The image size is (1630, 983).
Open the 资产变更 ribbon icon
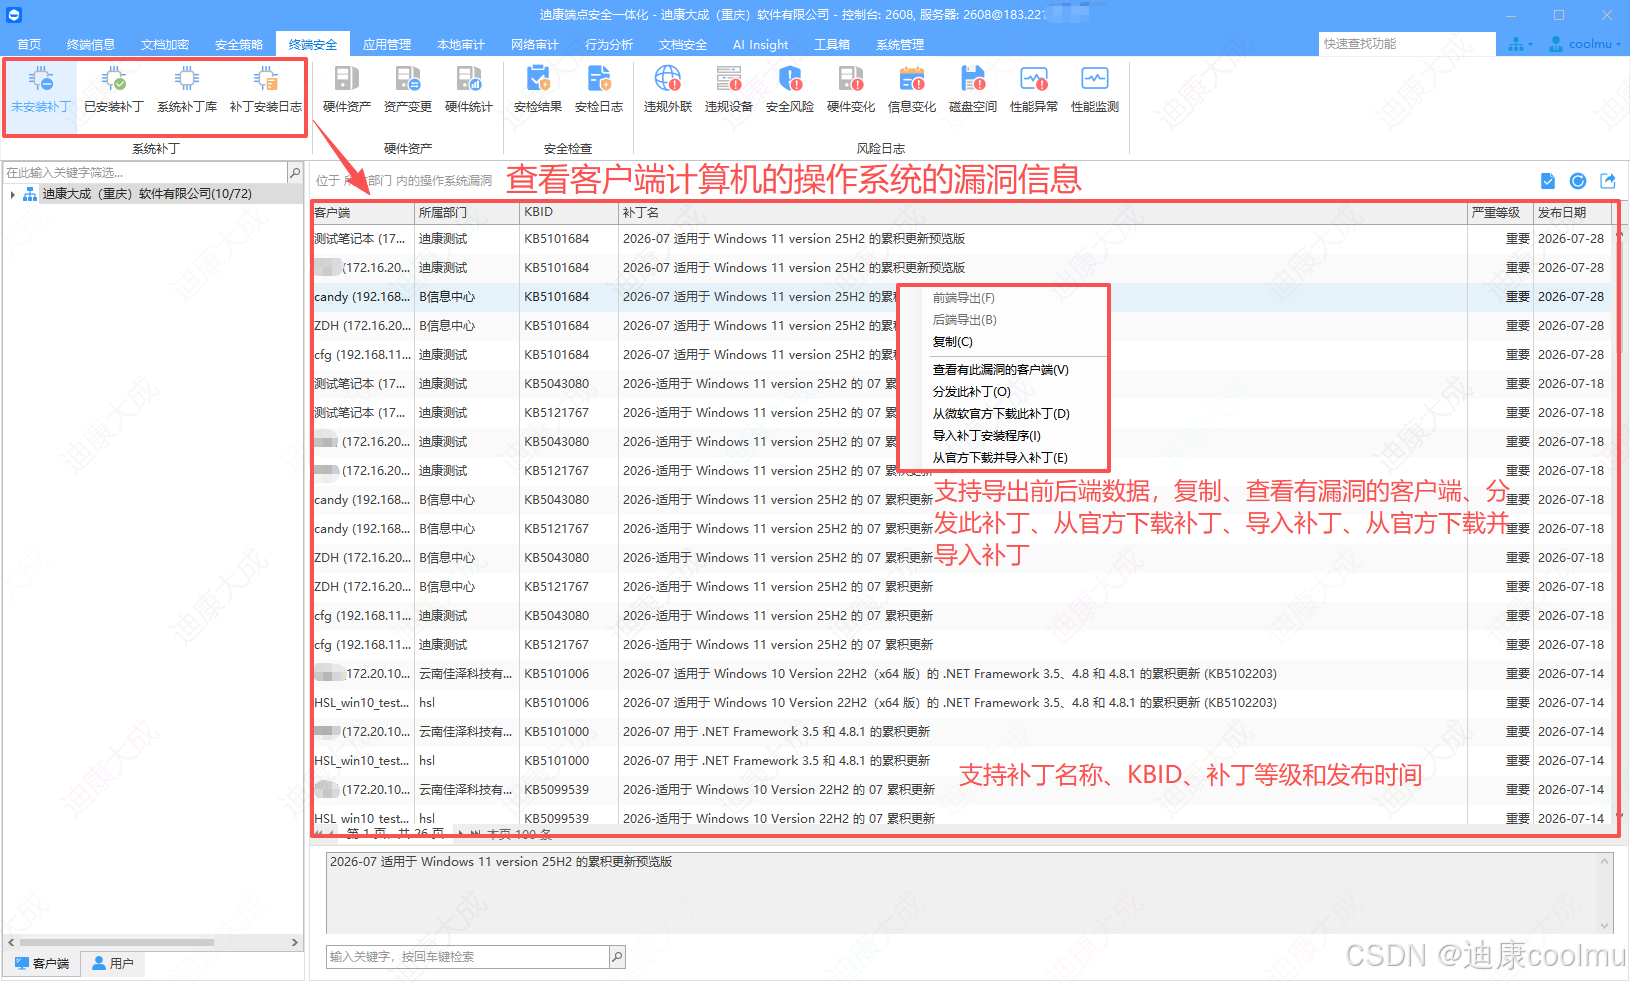tap(408, 89)
